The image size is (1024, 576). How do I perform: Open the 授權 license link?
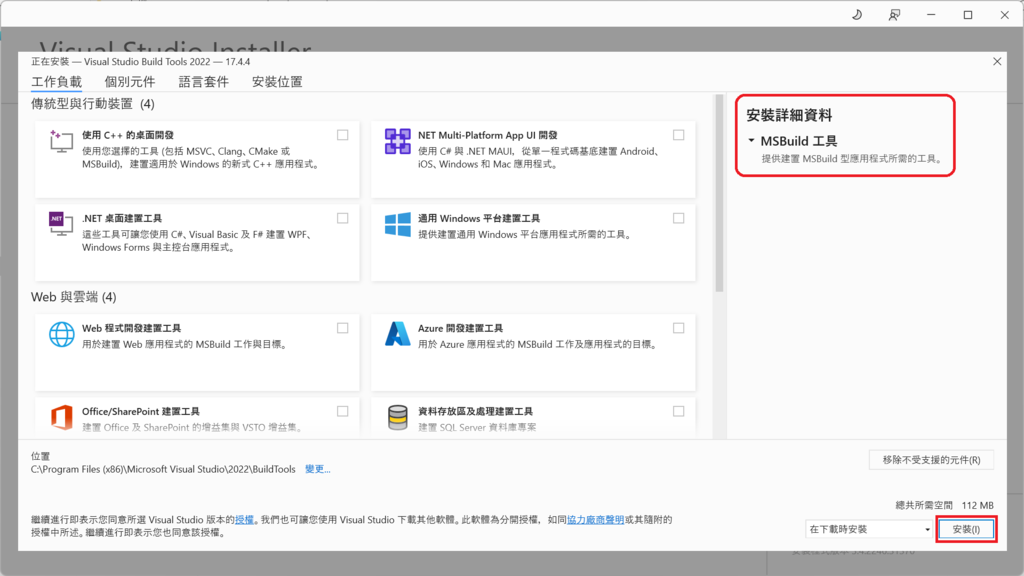244,520
